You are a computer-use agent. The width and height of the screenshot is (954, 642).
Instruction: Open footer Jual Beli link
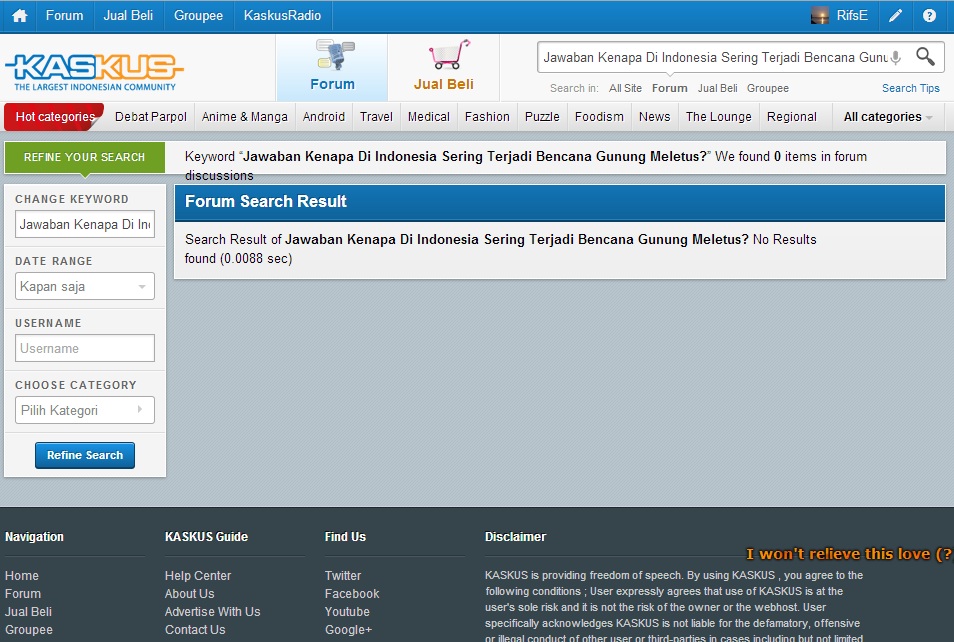pyautogui.click(x=29, y=612)
